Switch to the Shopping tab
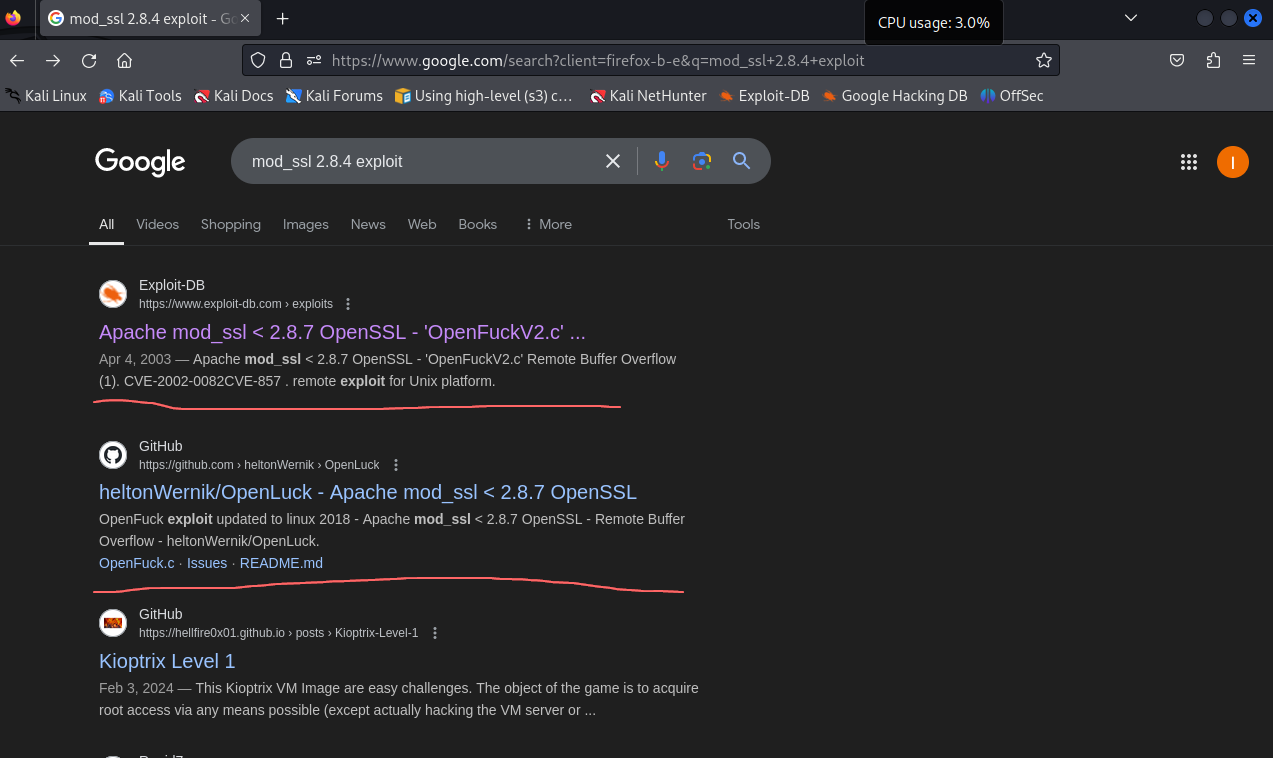Viewport: 1273px width, 758px height. coord(231,224)
